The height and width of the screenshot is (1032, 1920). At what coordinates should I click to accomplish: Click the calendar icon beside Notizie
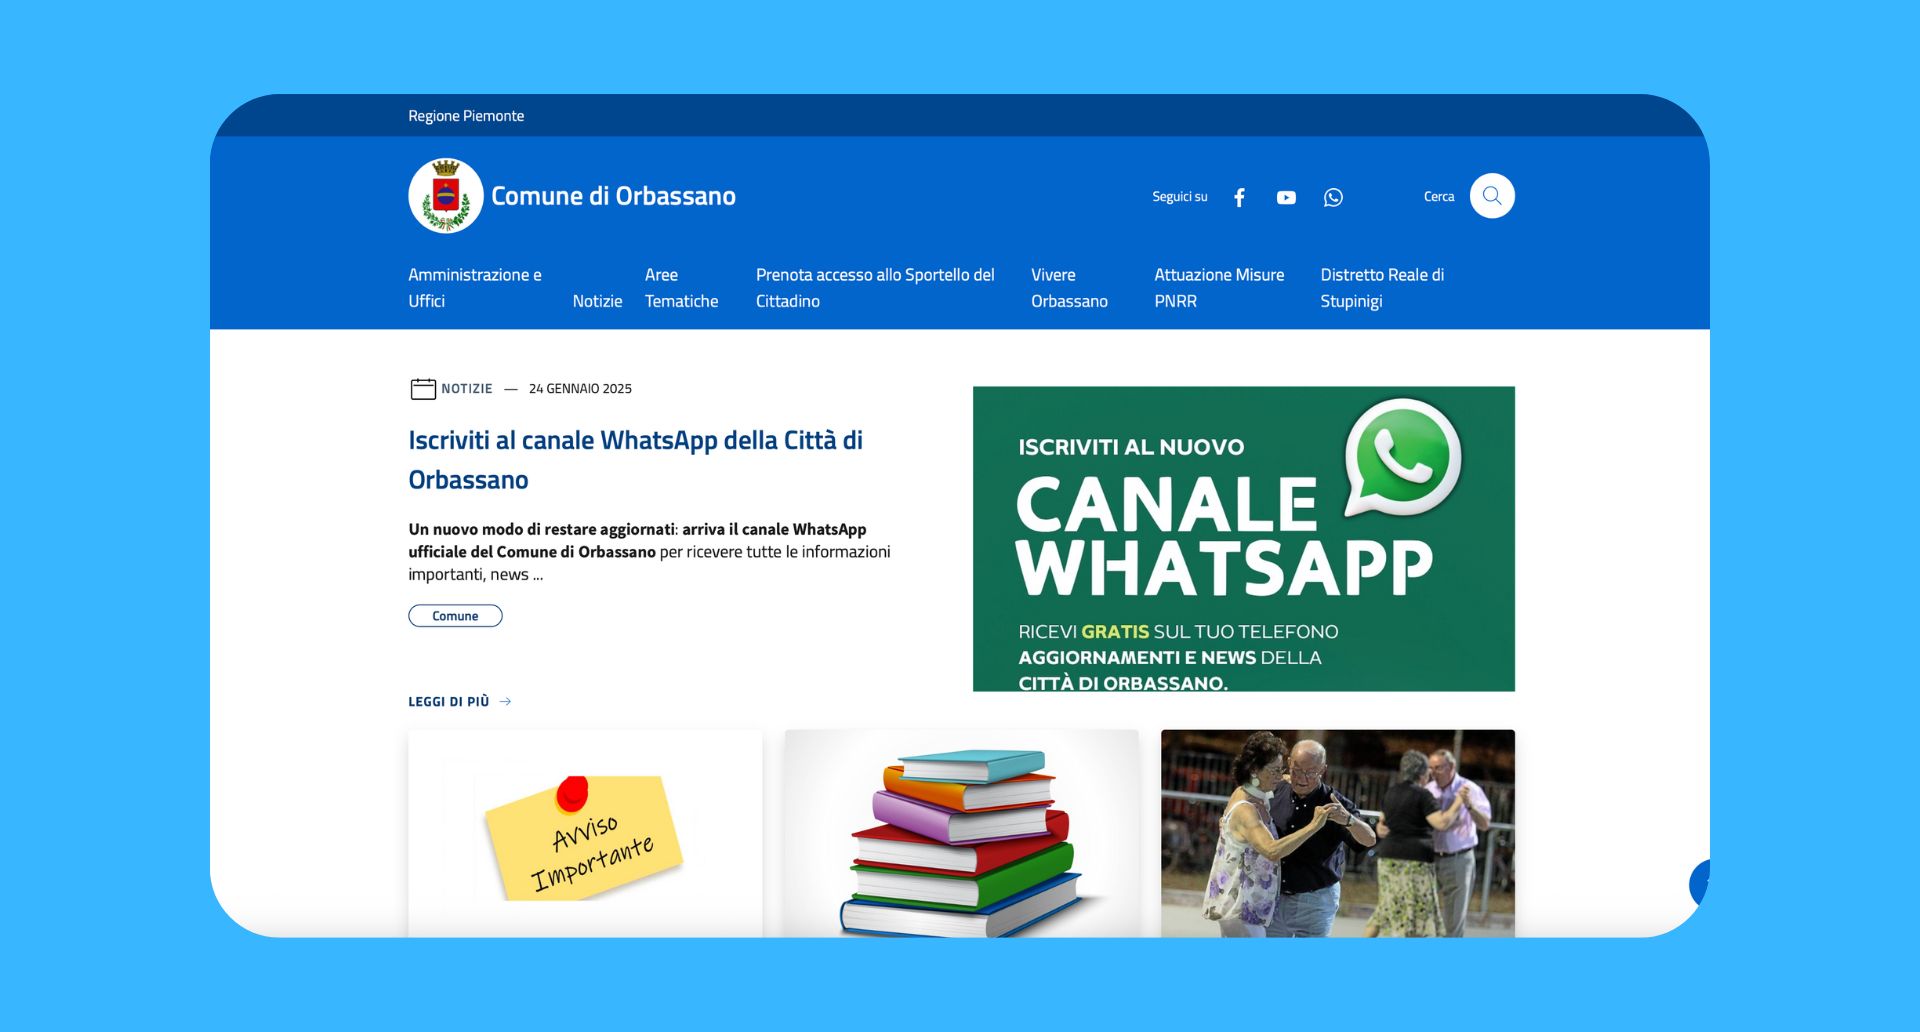coord(423,389)
